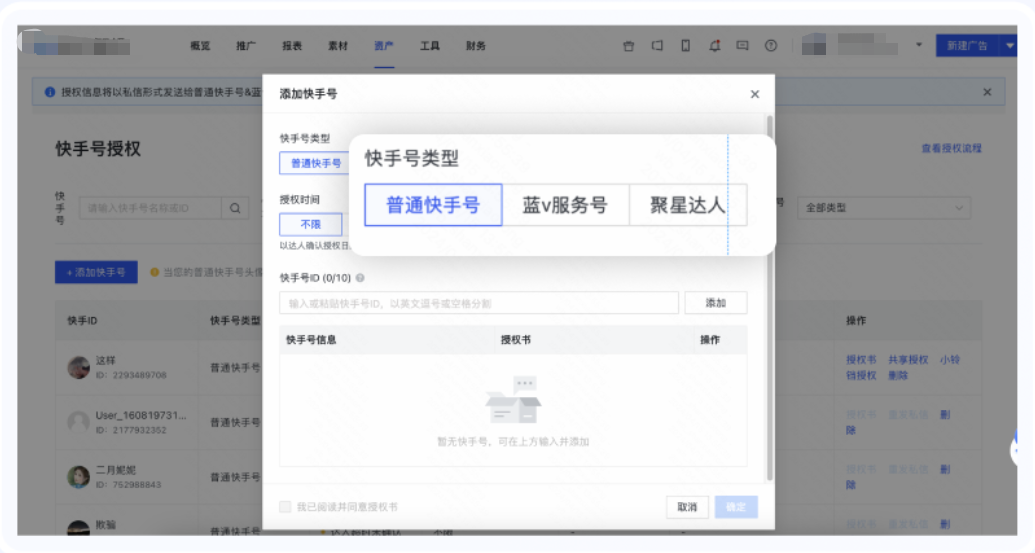
Task: Open the 财务 nav tab
Action: (476, 46)
